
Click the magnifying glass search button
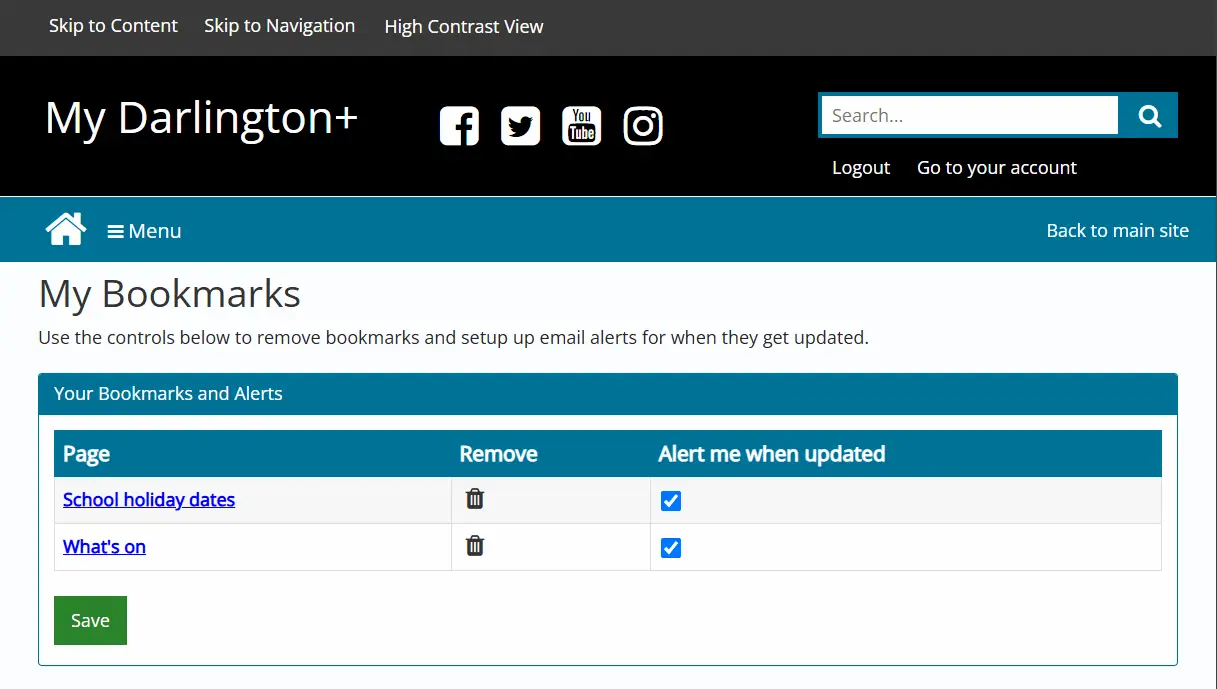pyautogui.click(x=1149, y=116)
